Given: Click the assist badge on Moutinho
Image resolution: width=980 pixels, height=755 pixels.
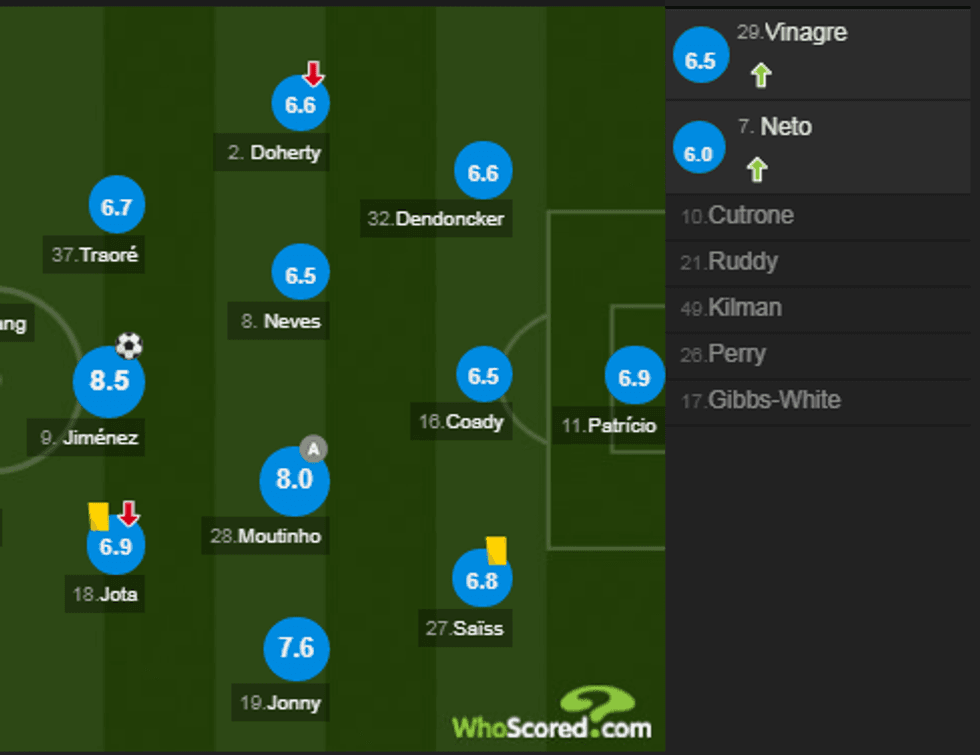Looking at the screenshot, I should [x=314, y=449].
